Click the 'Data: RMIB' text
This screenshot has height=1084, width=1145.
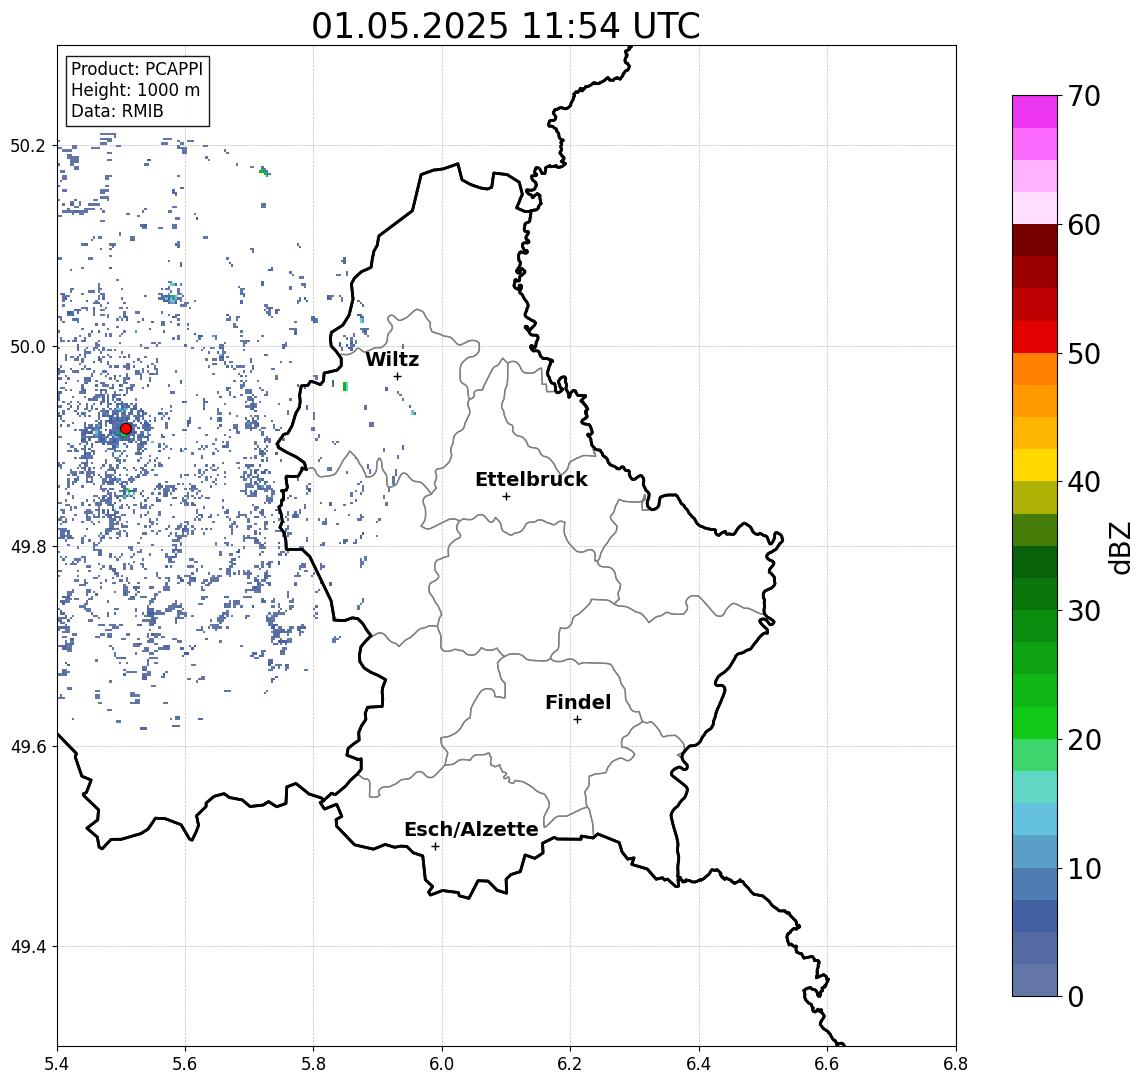(118, 111)
